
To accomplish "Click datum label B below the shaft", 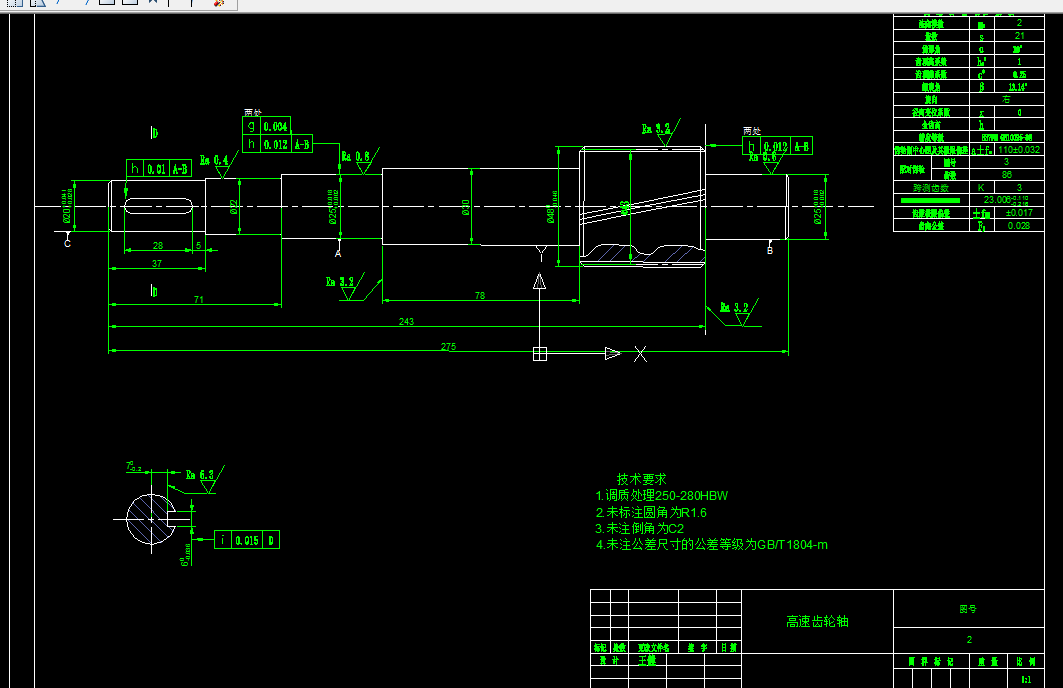I will (769, 250).
